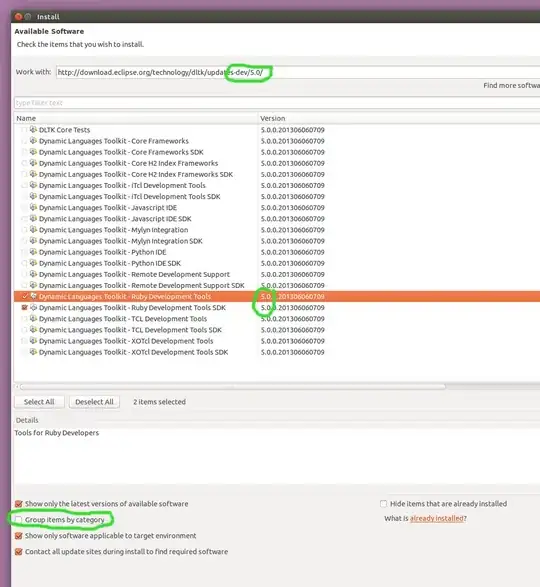Viewport: 540px width, 587px height.
Task: Click the Python IDE feature icon
Action: point(33,252)
